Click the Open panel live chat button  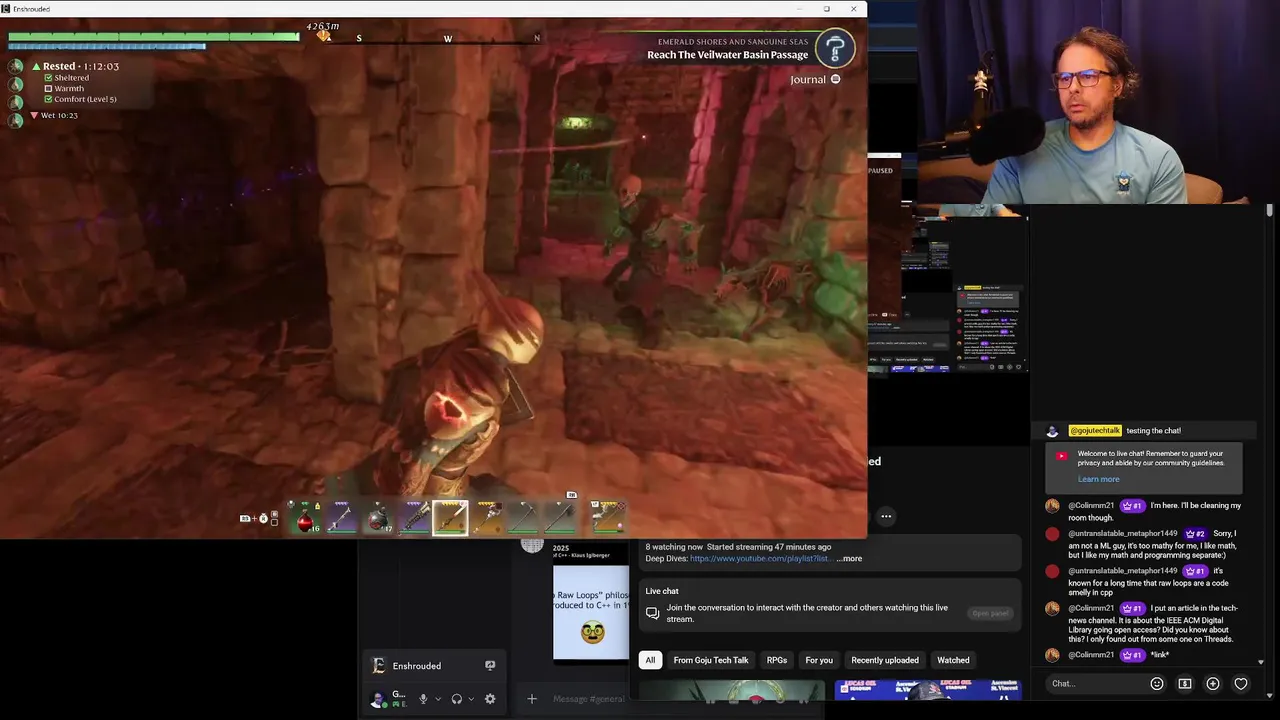tap(990, 613)
